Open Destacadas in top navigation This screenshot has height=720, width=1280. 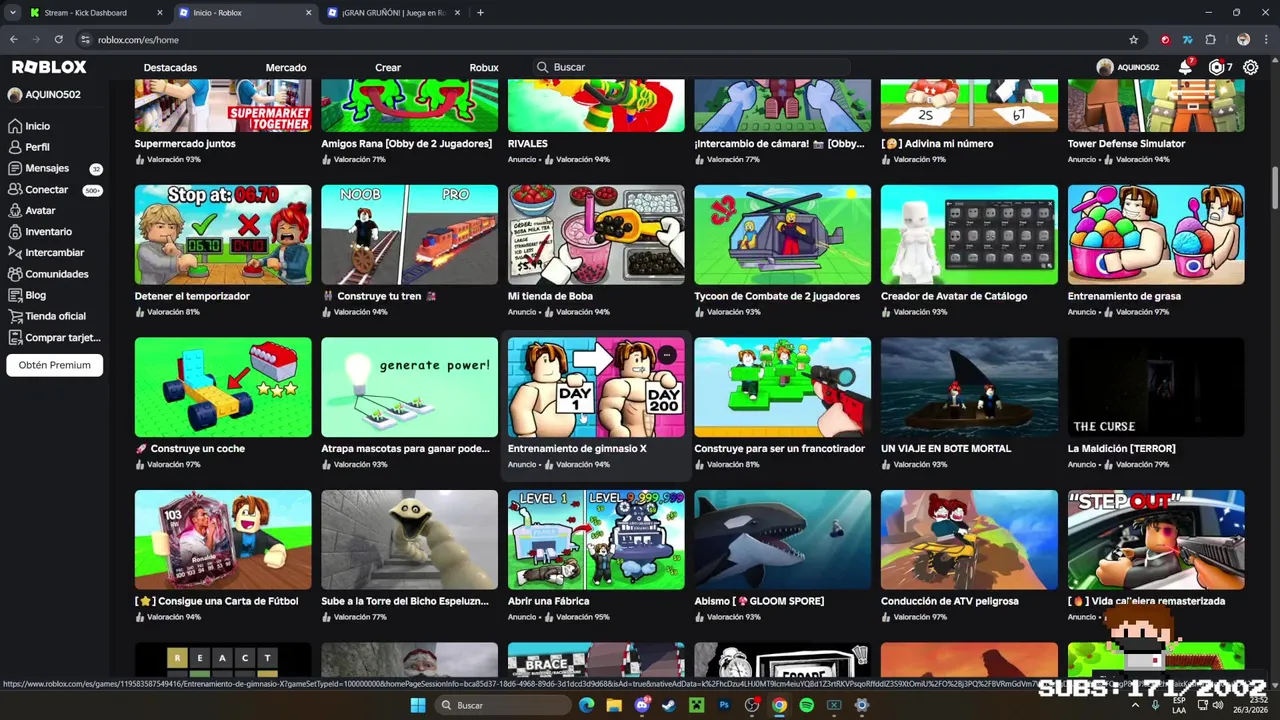(170, 68)
